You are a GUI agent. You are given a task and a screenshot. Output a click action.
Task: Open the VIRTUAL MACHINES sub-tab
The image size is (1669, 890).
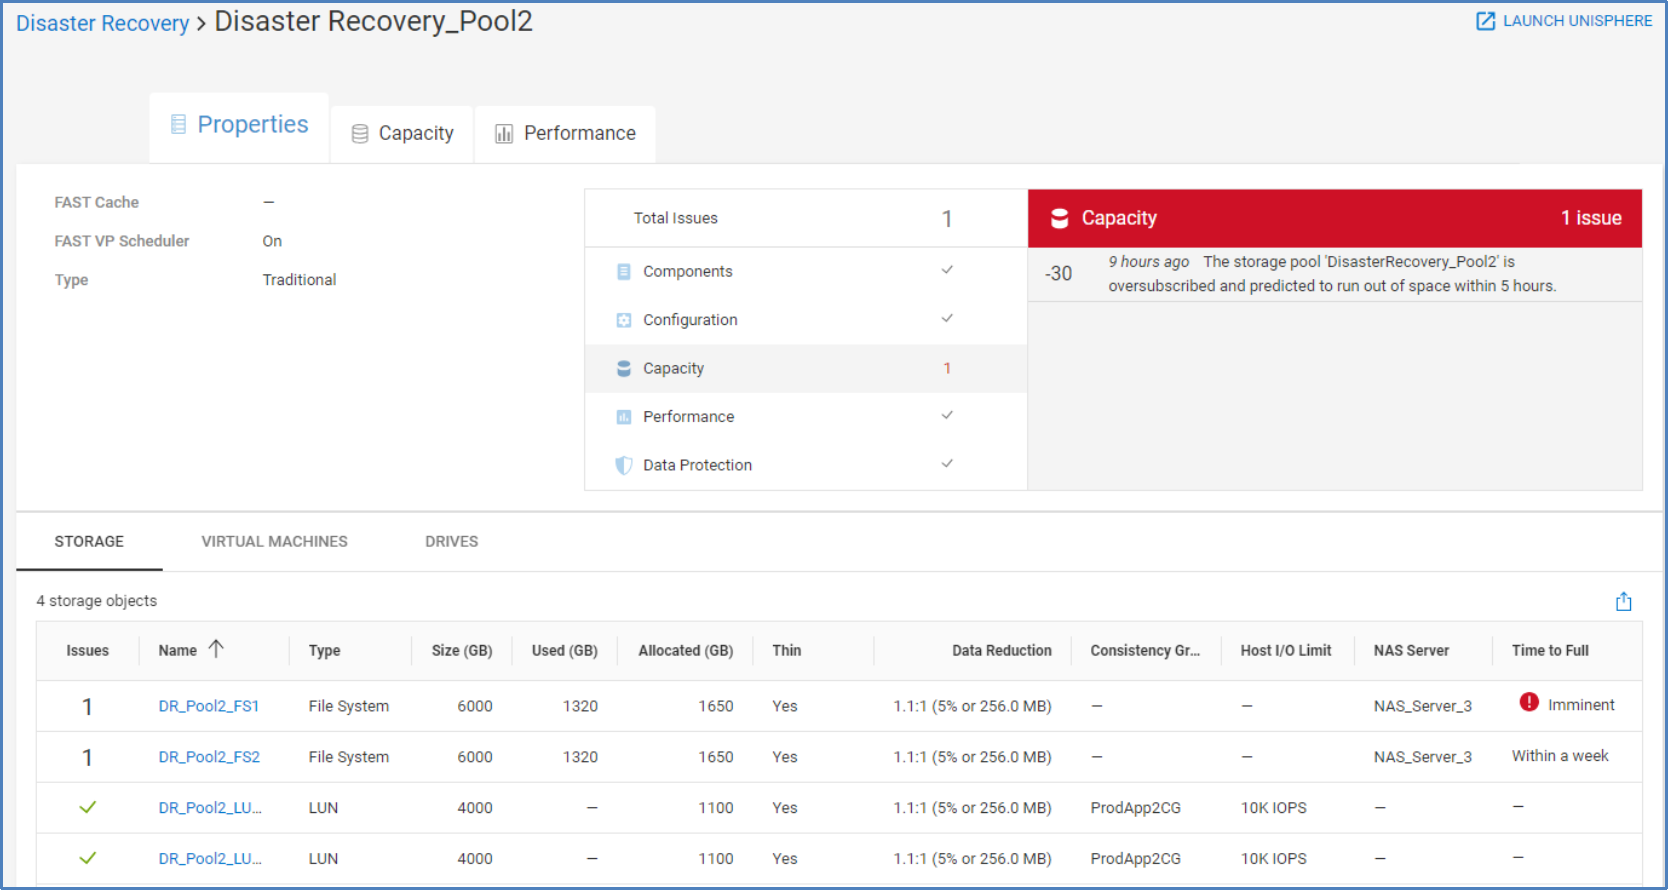(x=275, y=542)
